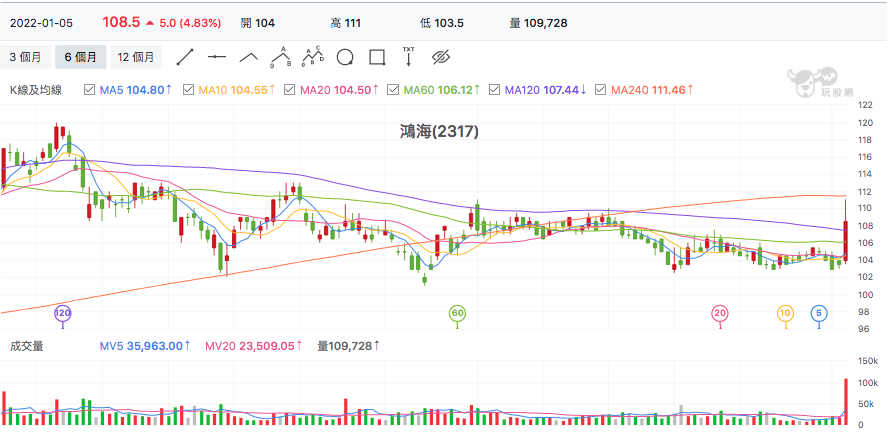Click the 150k volume axis label
This screenshot has height=432, width=889.
coord(868,361)
